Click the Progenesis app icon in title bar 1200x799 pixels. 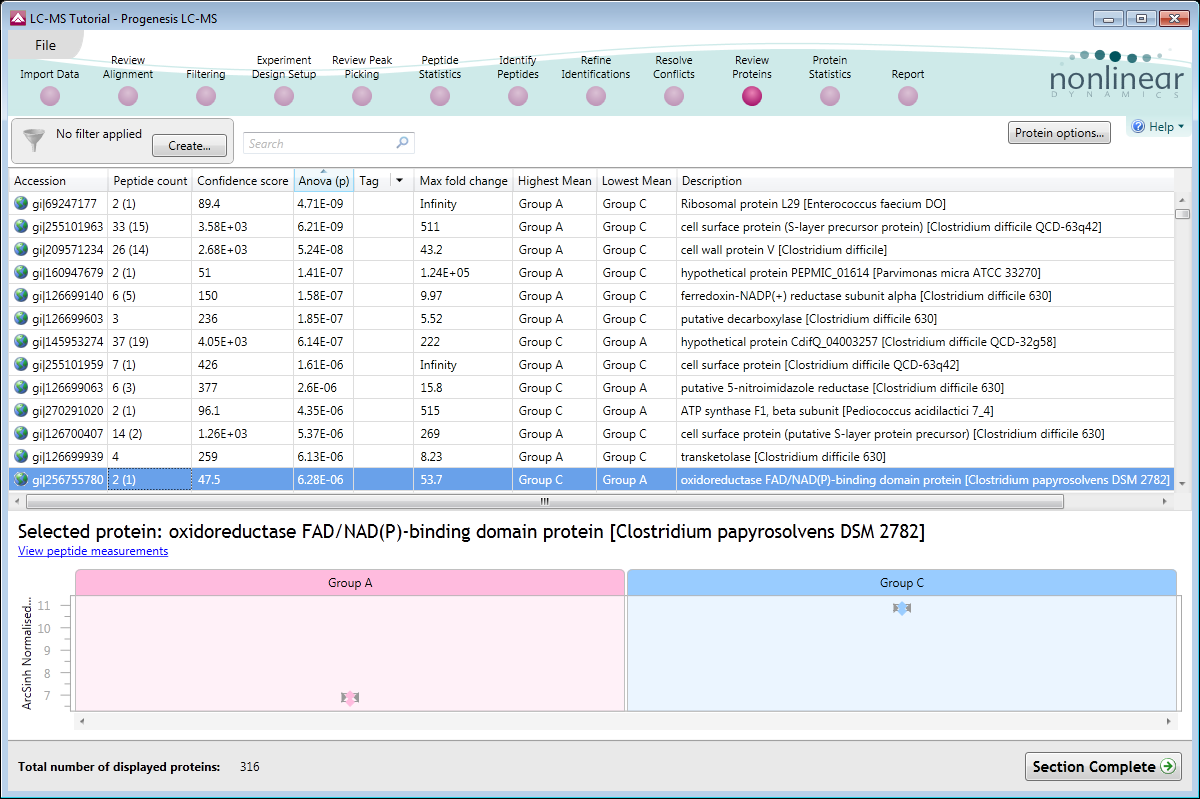(17, 18)
